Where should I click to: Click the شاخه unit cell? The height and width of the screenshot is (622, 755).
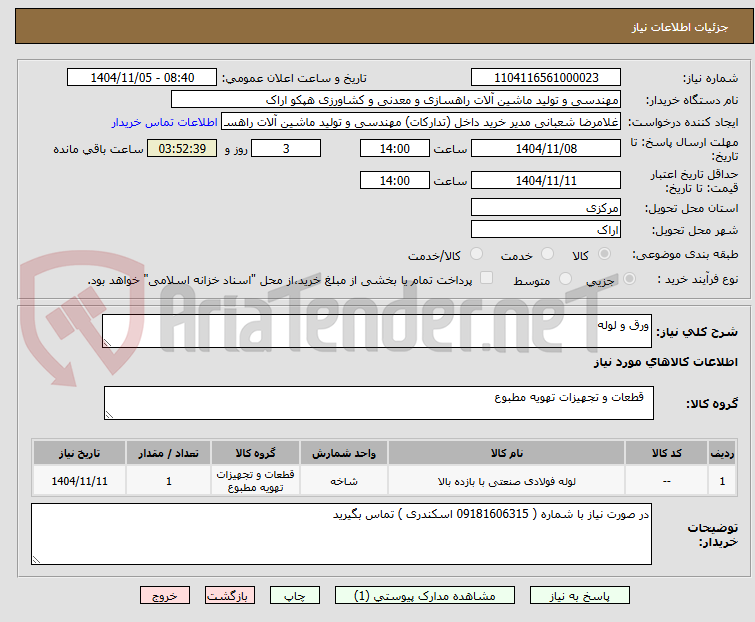coord(344,481)
